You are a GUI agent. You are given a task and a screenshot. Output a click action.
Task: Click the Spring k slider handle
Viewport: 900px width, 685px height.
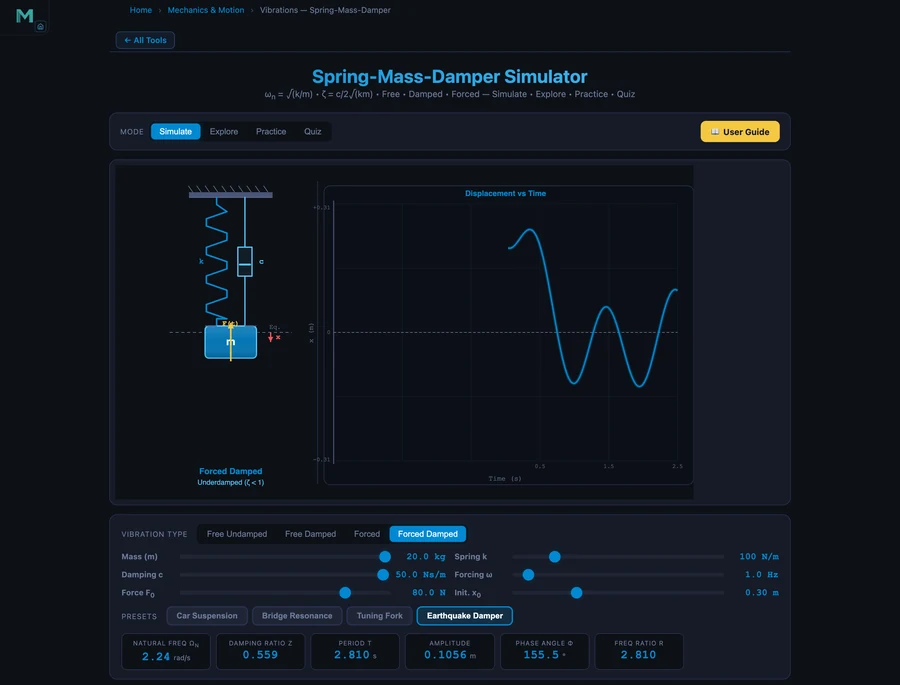554,557
